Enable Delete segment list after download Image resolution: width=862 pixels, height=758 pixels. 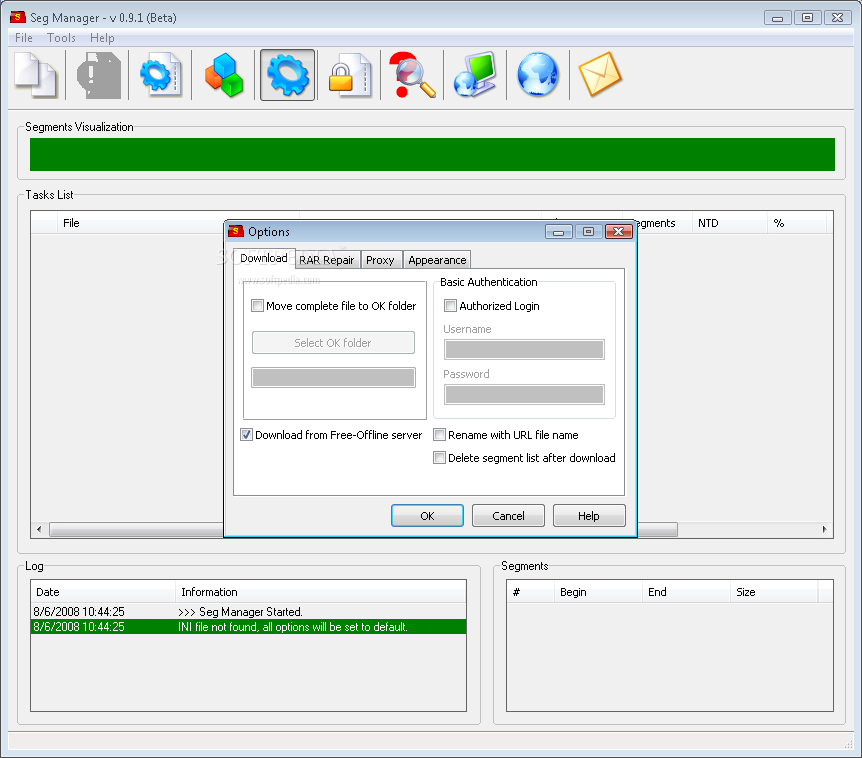point(439,458)
